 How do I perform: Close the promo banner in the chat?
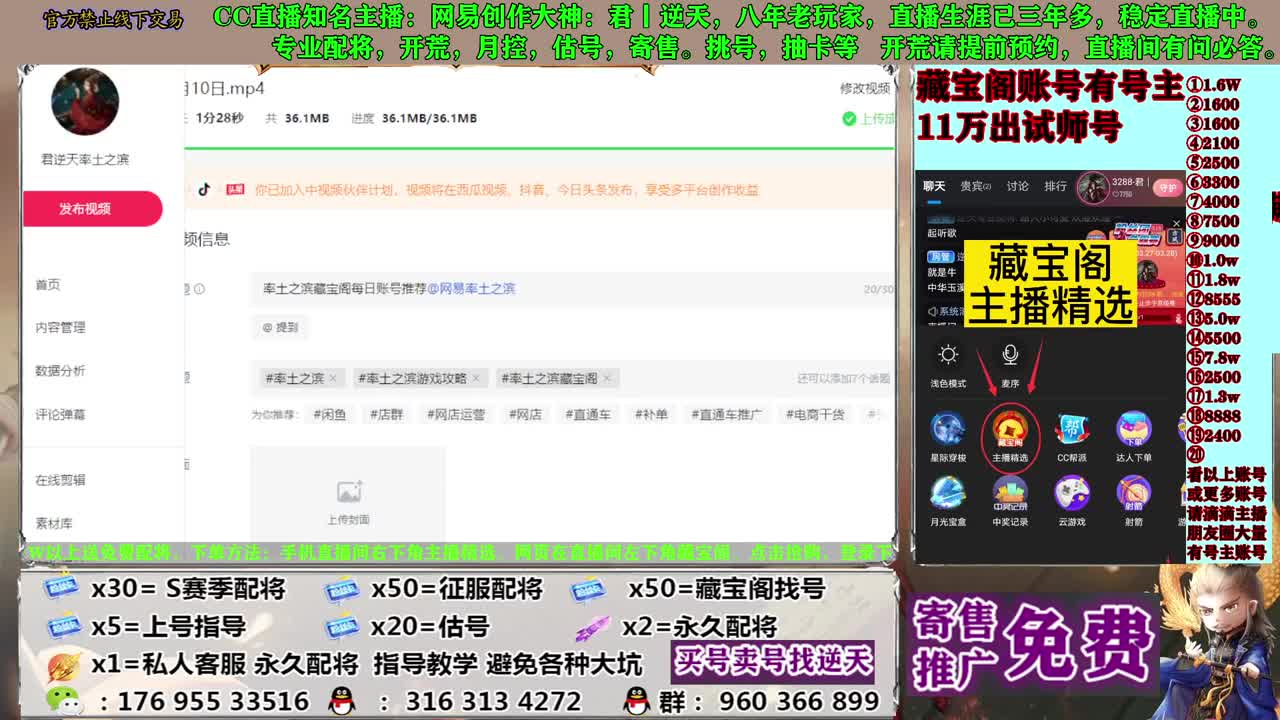pos(1177,224)
